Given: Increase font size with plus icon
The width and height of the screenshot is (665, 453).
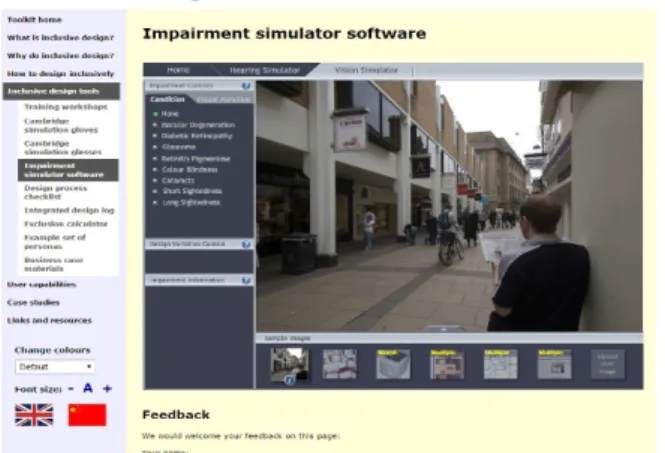Looking at the screenshot, I should [x=107, y=389].
